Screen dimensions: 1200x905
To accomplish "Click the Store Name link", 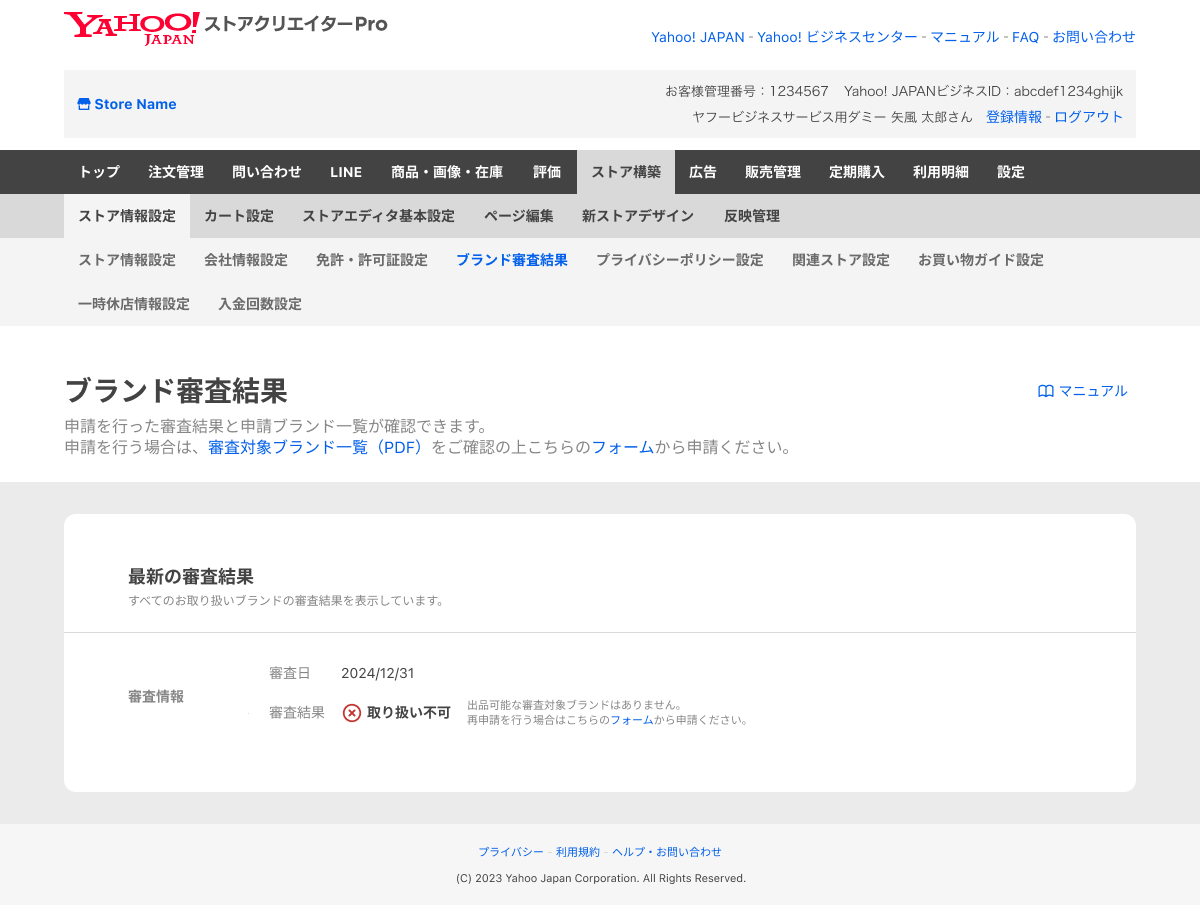I will coord(135,104).
